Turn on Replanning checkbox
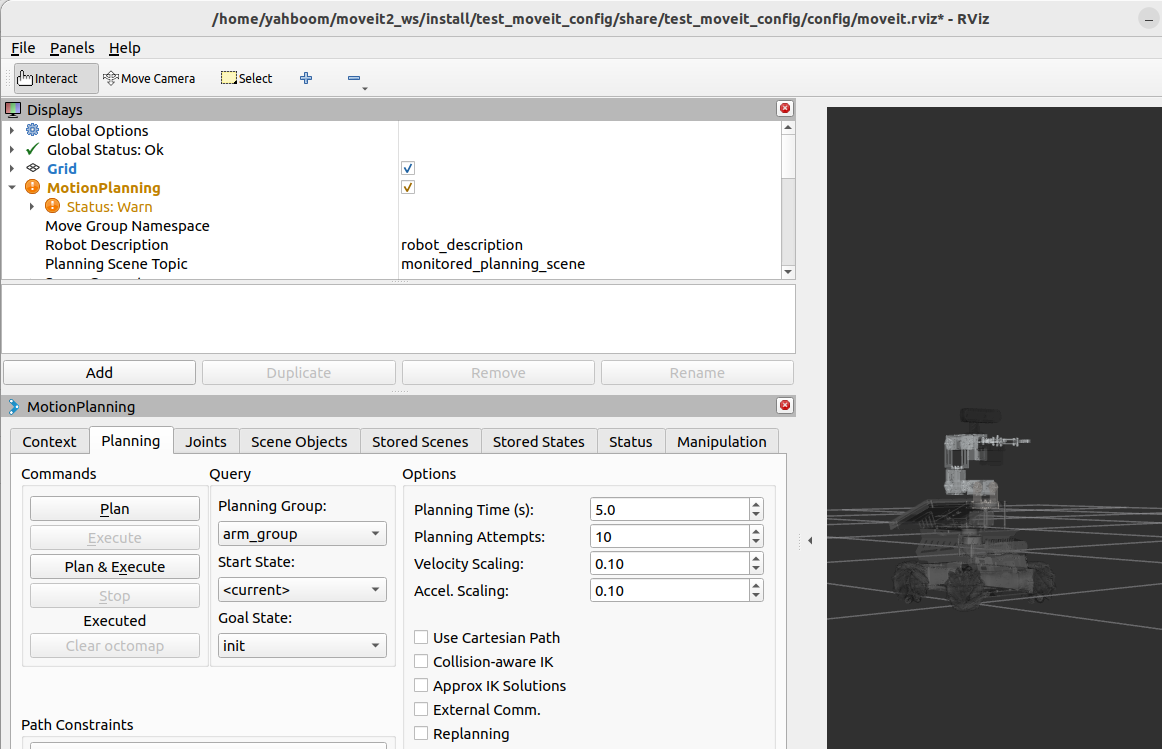The height and width of the screenshot is (749, 1162). coord(421,733)
